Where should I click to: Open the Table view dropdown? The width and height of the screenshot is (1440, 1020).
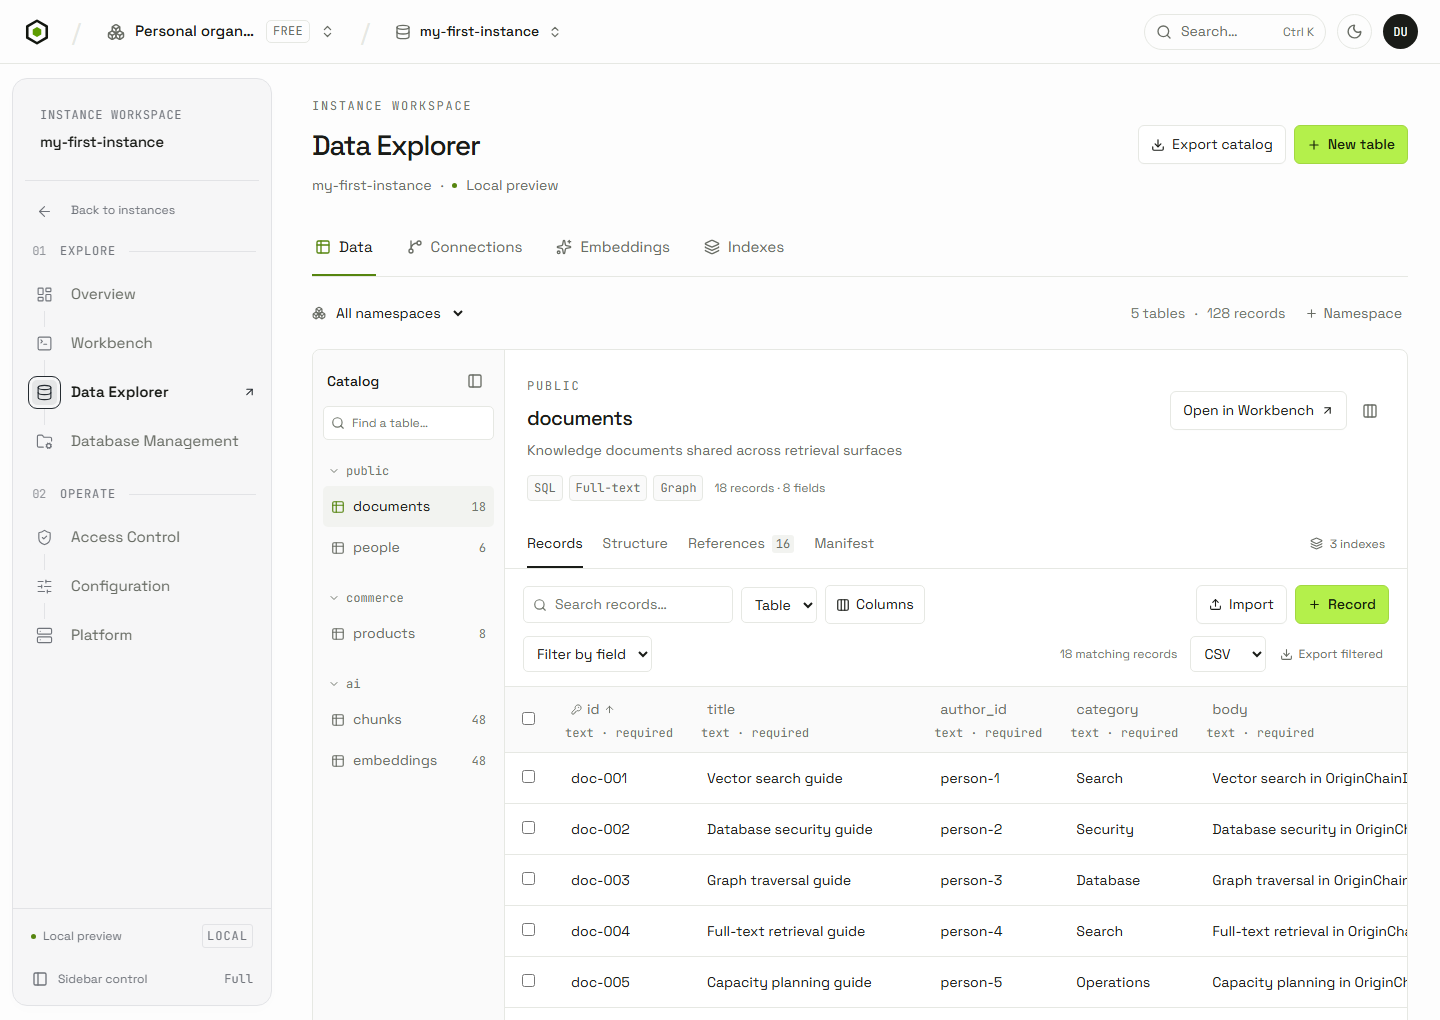(779, 605)
